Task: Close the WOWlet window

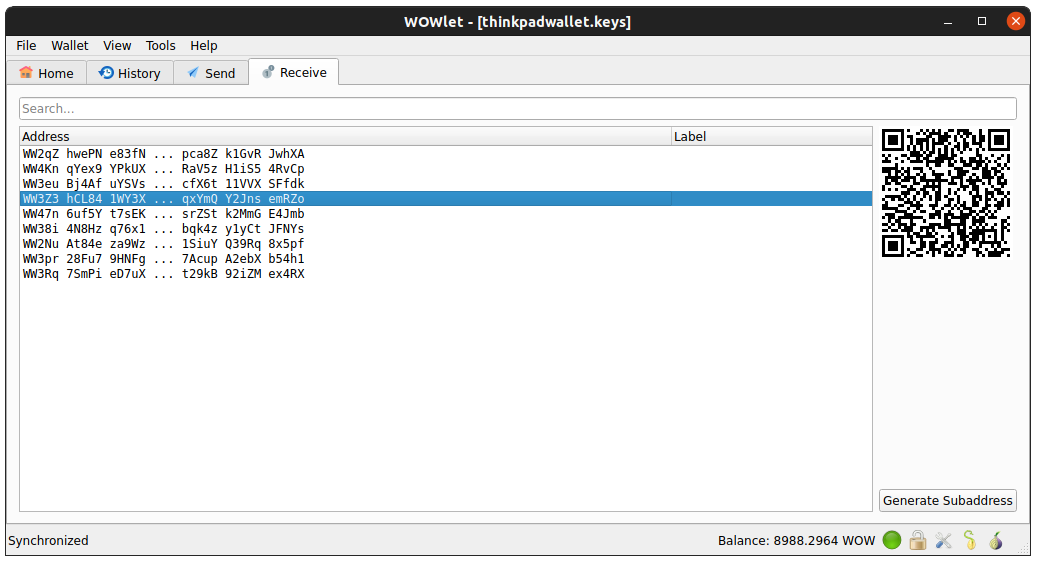Action: (1016, 21)
